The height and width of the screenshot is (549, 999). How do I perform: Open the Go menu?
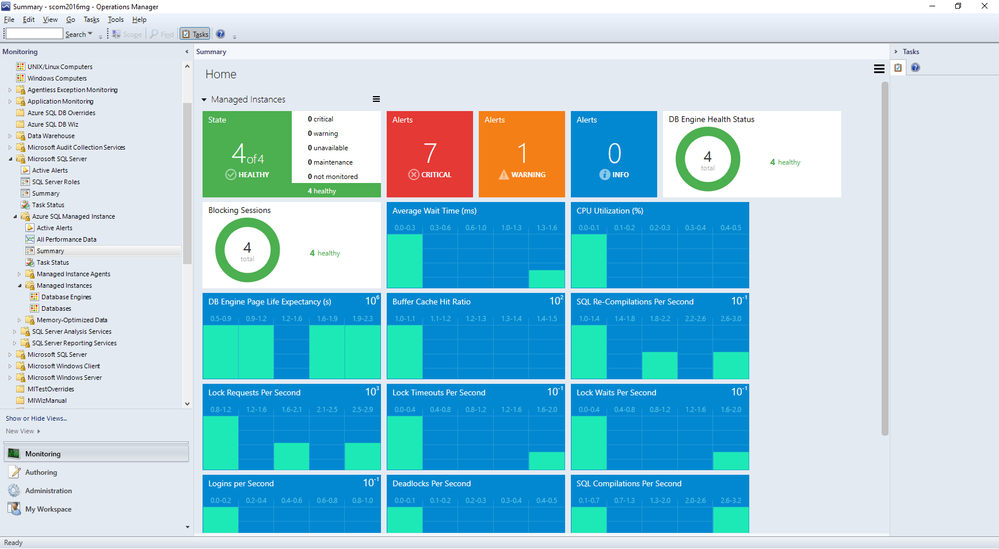[x=71, y=20]
